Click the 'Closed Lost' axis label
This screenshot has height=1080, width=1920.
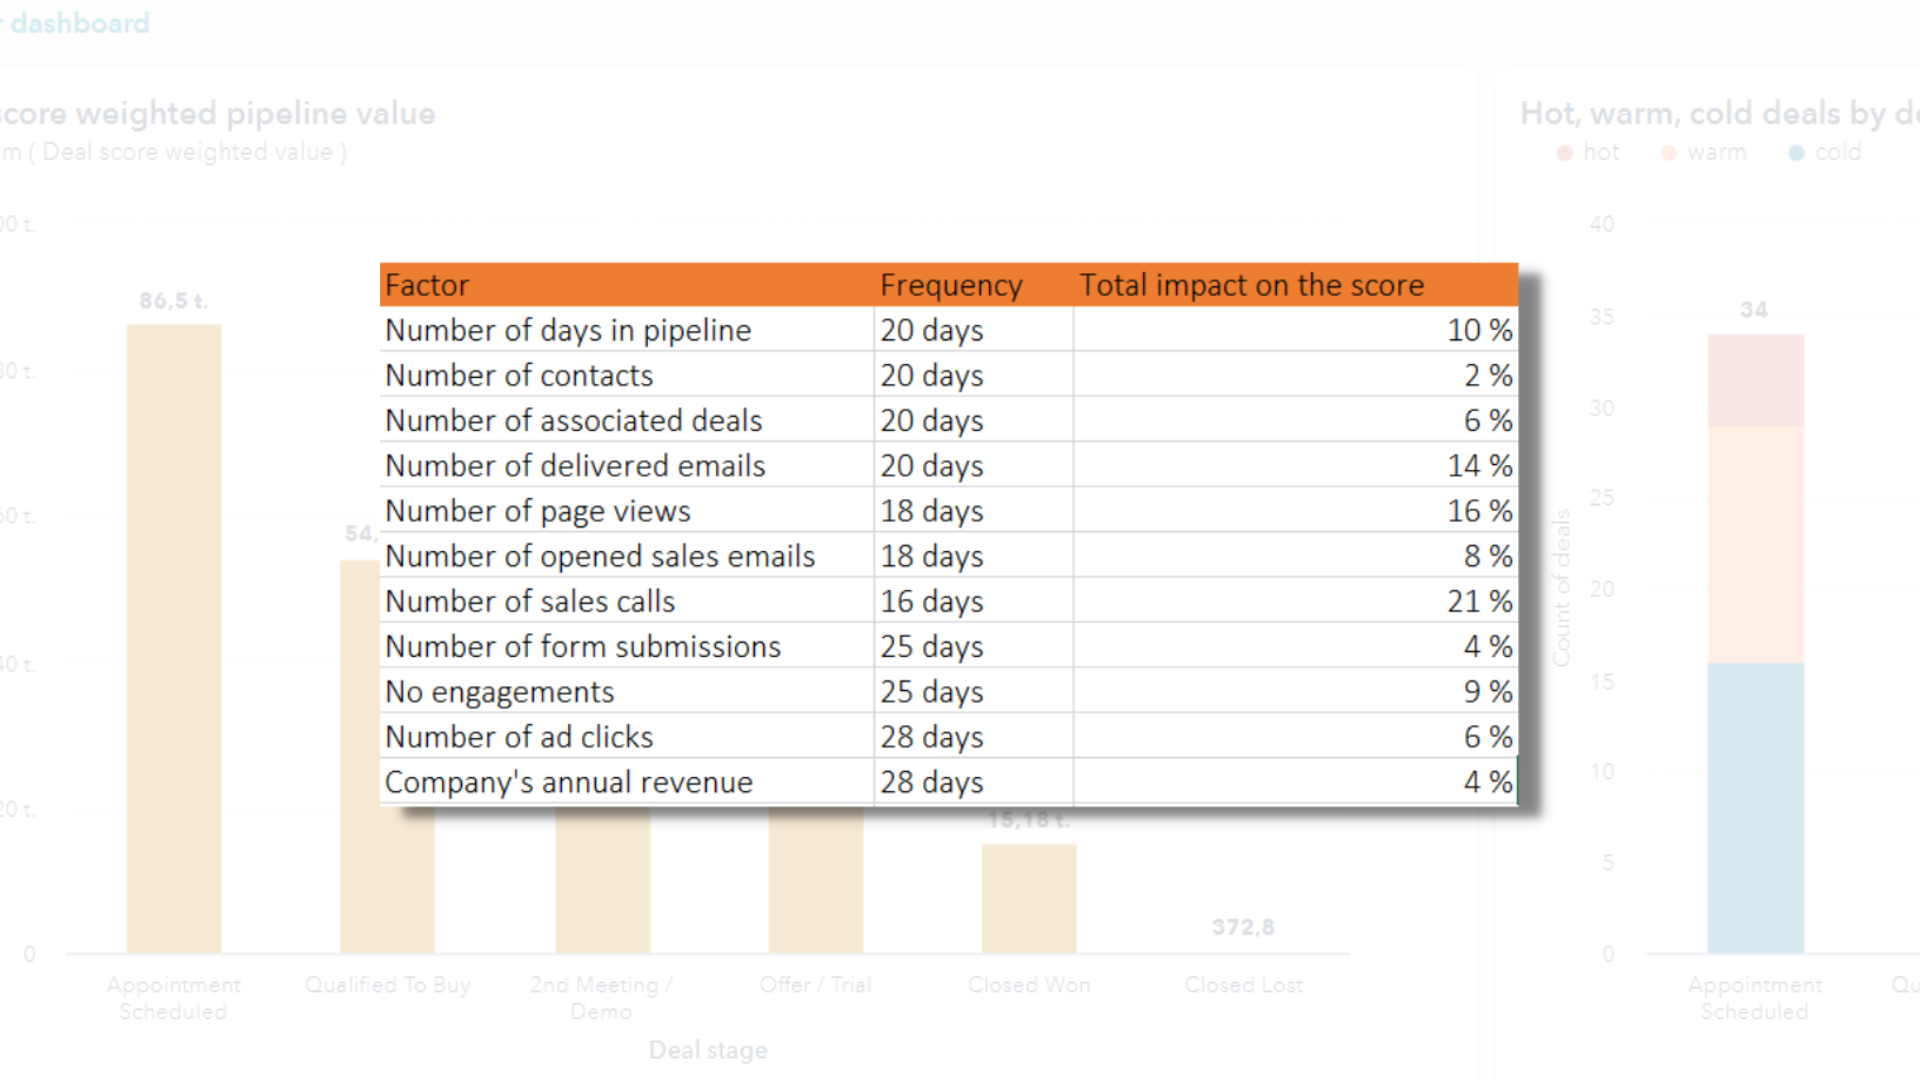[x=1243, y=985]
